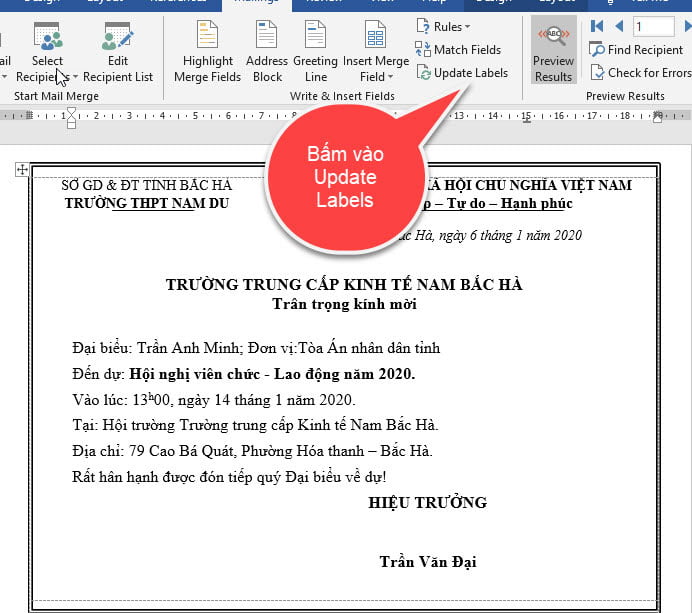
Task: Open the Rules dropdown
Action: click(444, 26)
